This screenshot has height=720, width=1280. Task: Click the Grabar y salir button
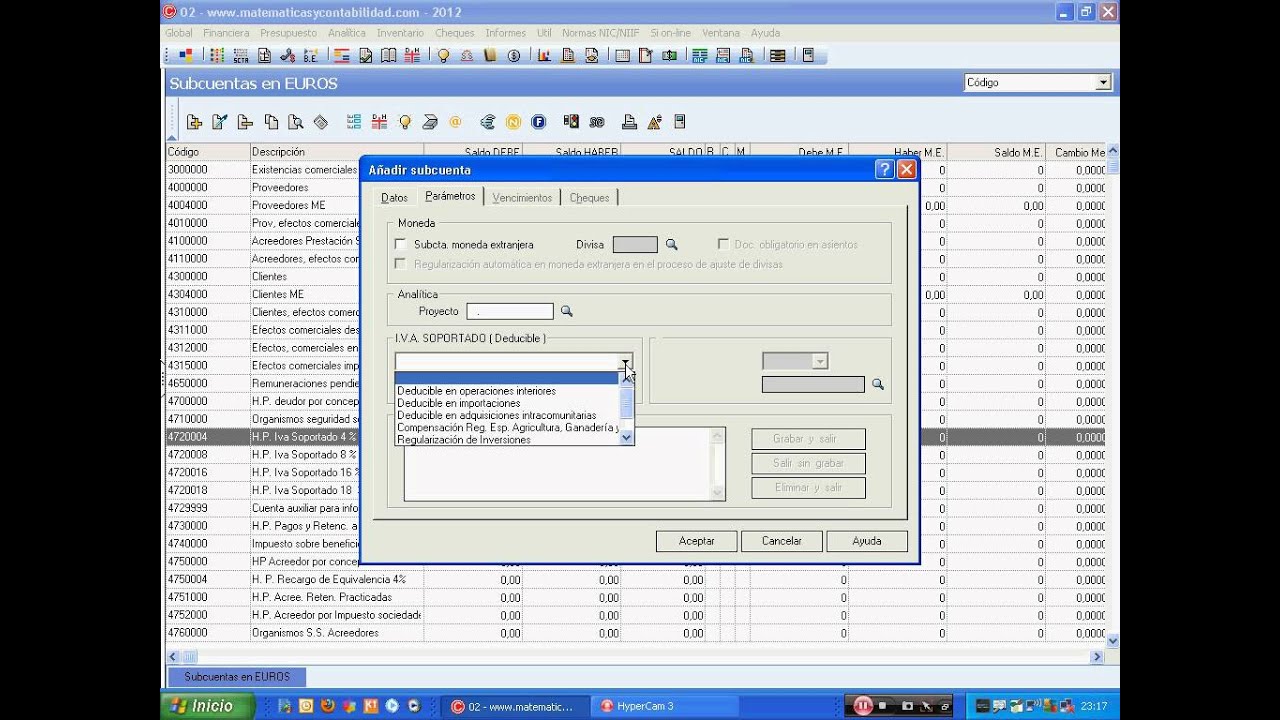click(x=808, y=439)
